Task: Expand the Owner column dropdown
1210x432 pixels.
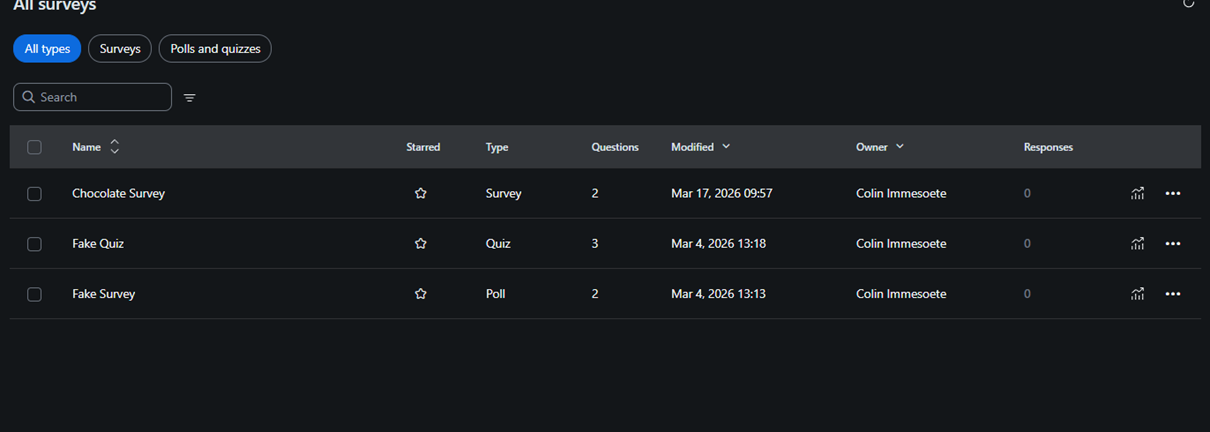Action: click(x=900, y=147)
